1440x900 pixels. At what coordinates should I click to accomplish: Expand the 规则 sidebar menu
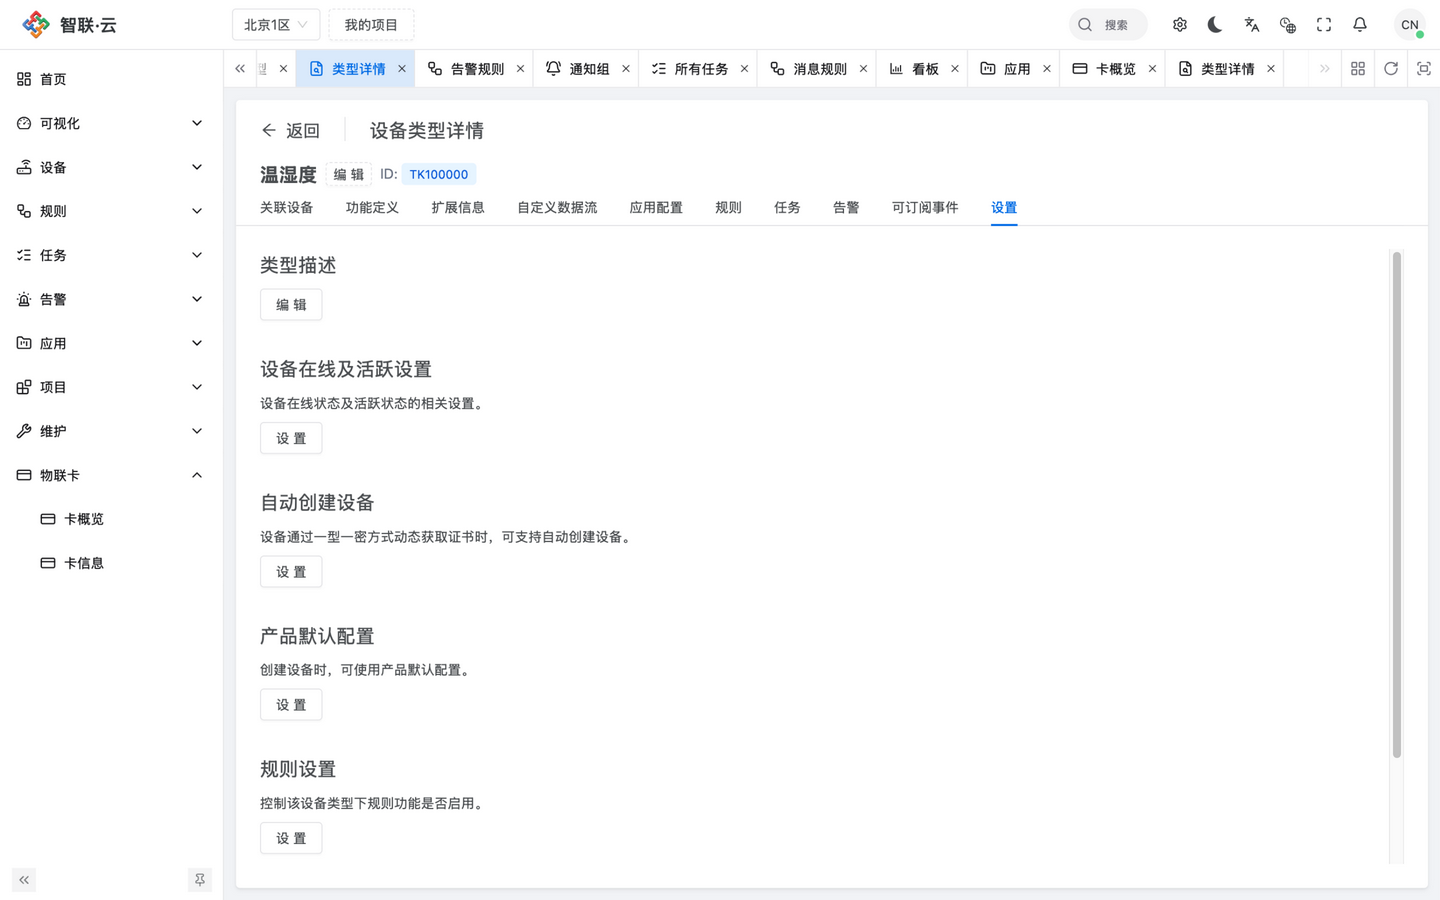pos(111,211)
